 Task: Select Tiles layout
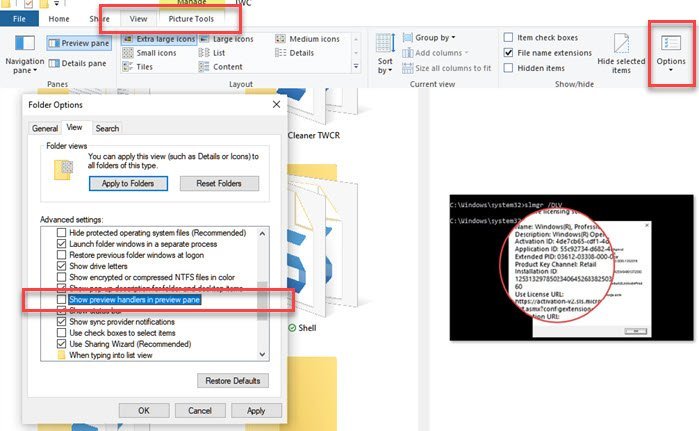point(138,67)
